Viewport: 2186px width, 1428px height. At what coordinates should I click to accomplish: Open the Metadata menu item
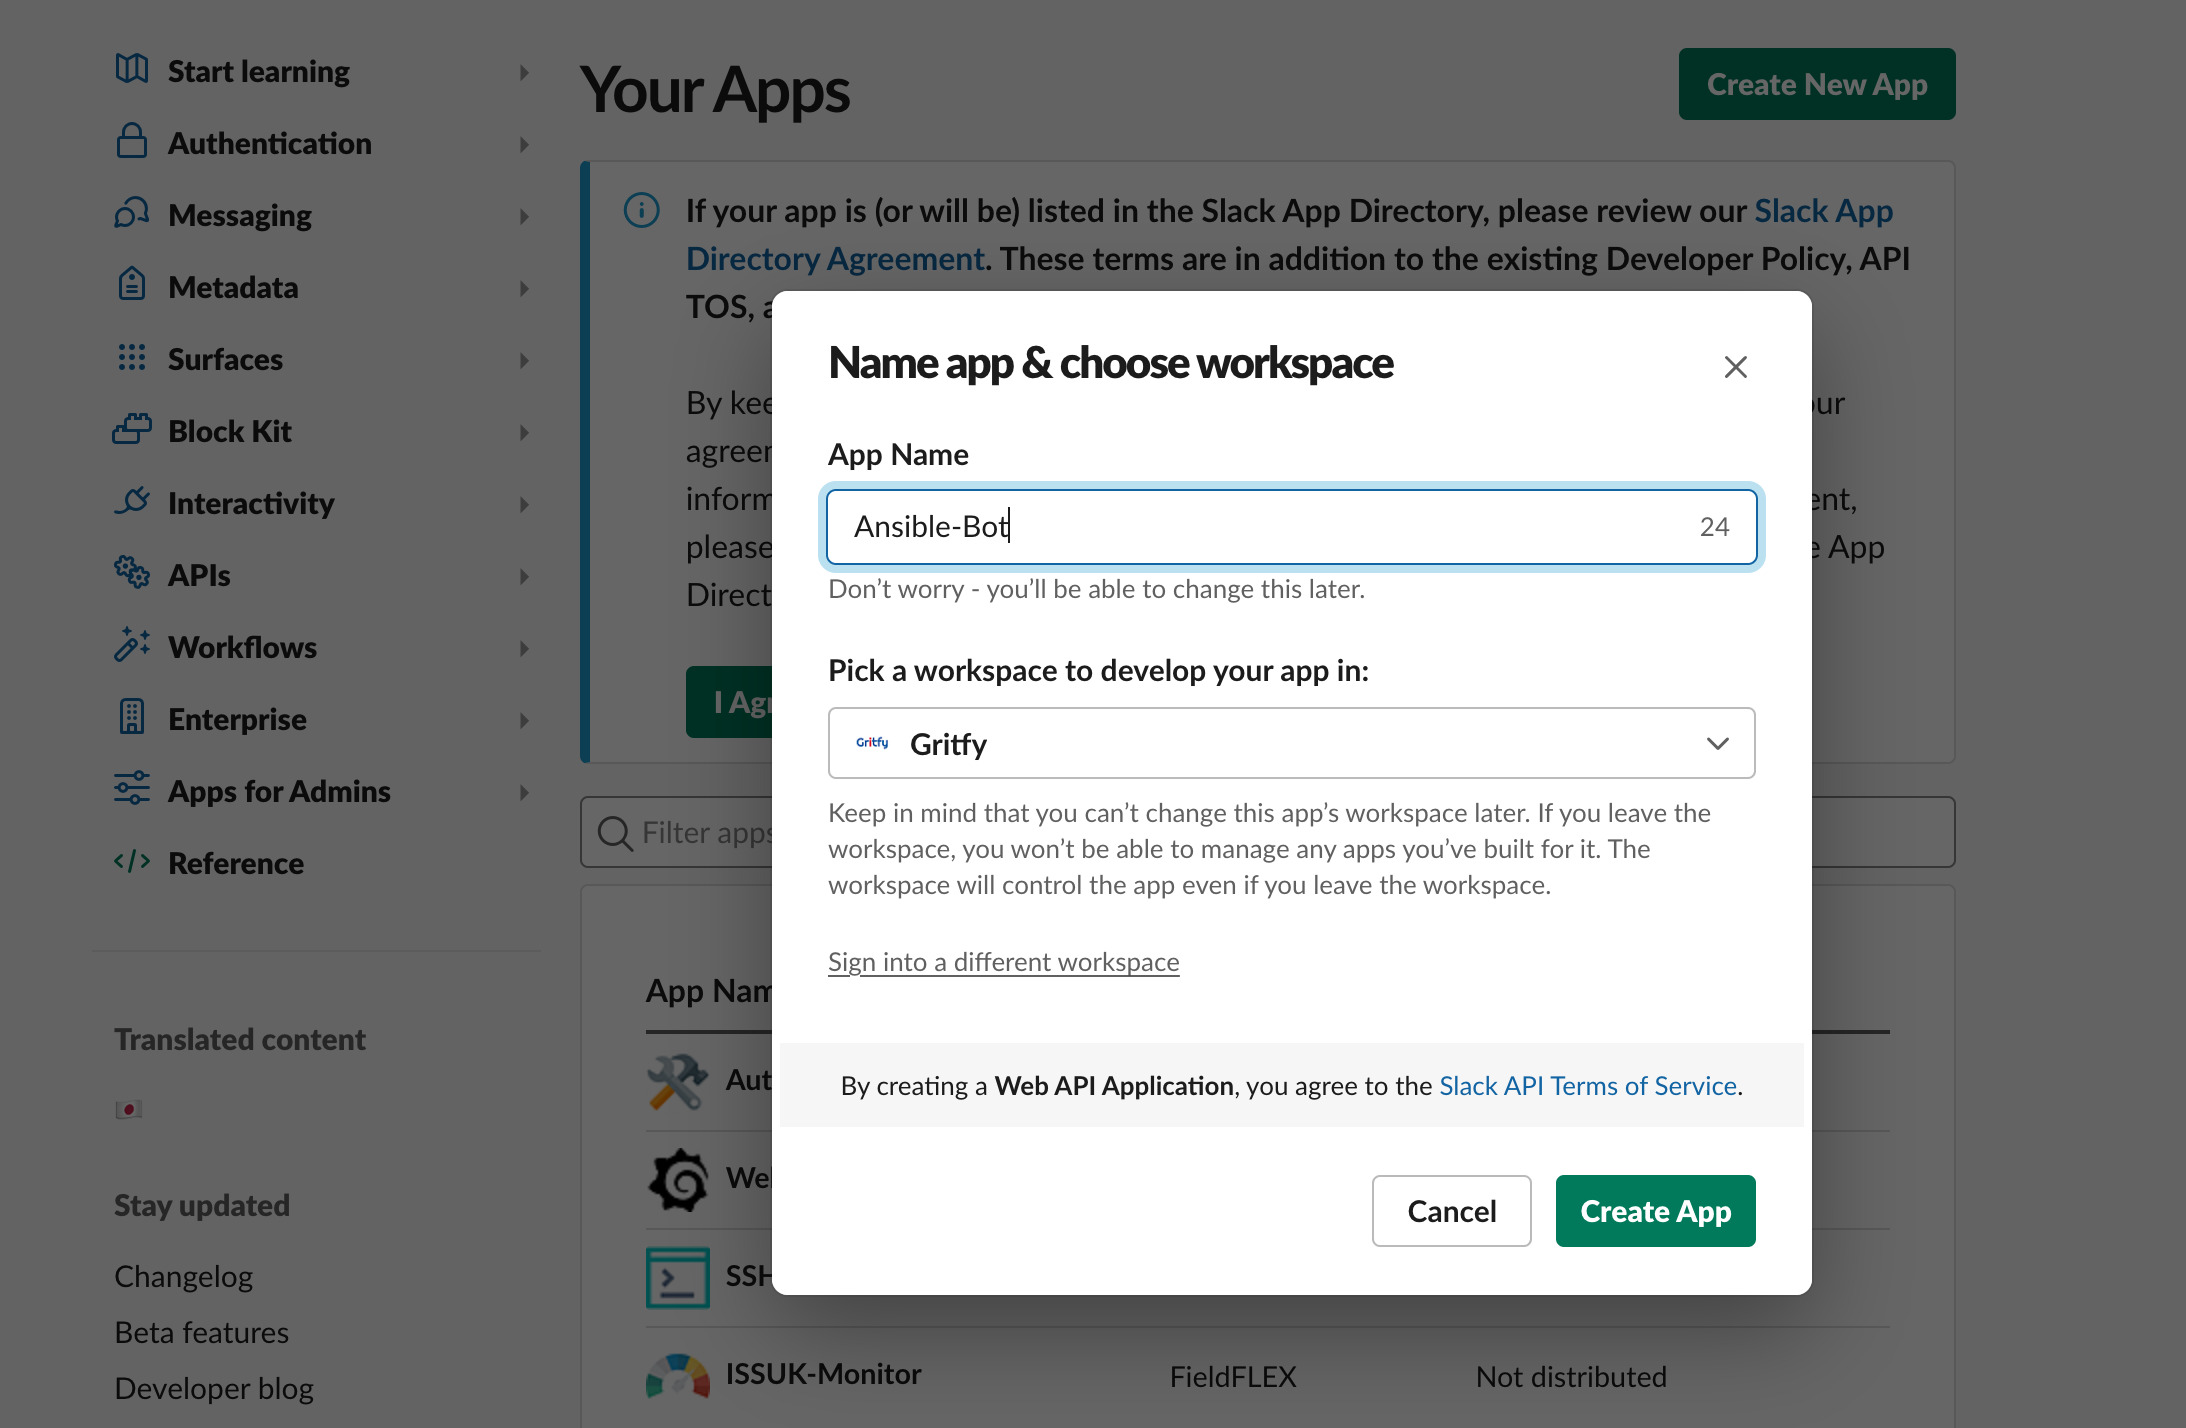[233, 287]
